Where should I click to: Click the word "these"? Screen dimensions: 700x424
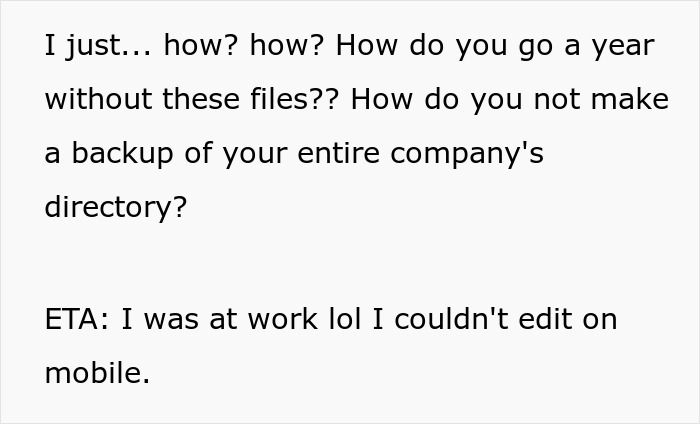click(x=193, y=100)
